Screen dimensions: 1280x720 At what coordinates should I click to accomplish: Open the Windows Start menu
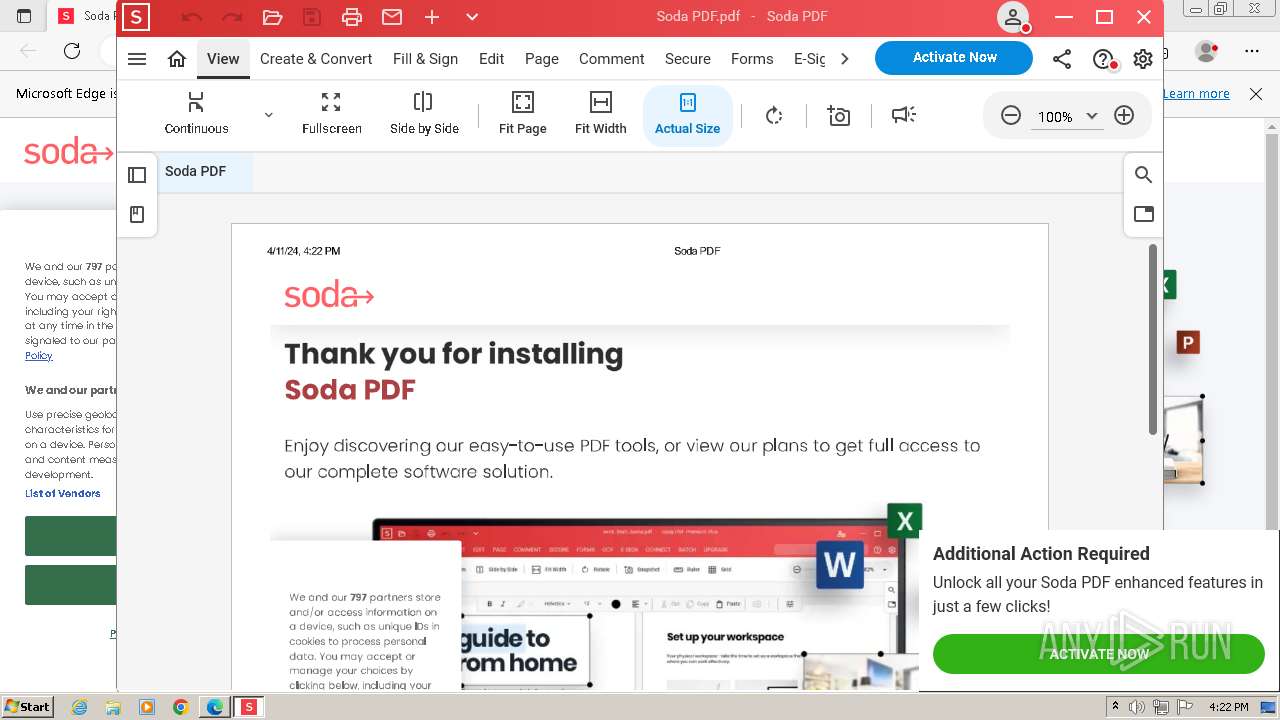pos(28,706)
